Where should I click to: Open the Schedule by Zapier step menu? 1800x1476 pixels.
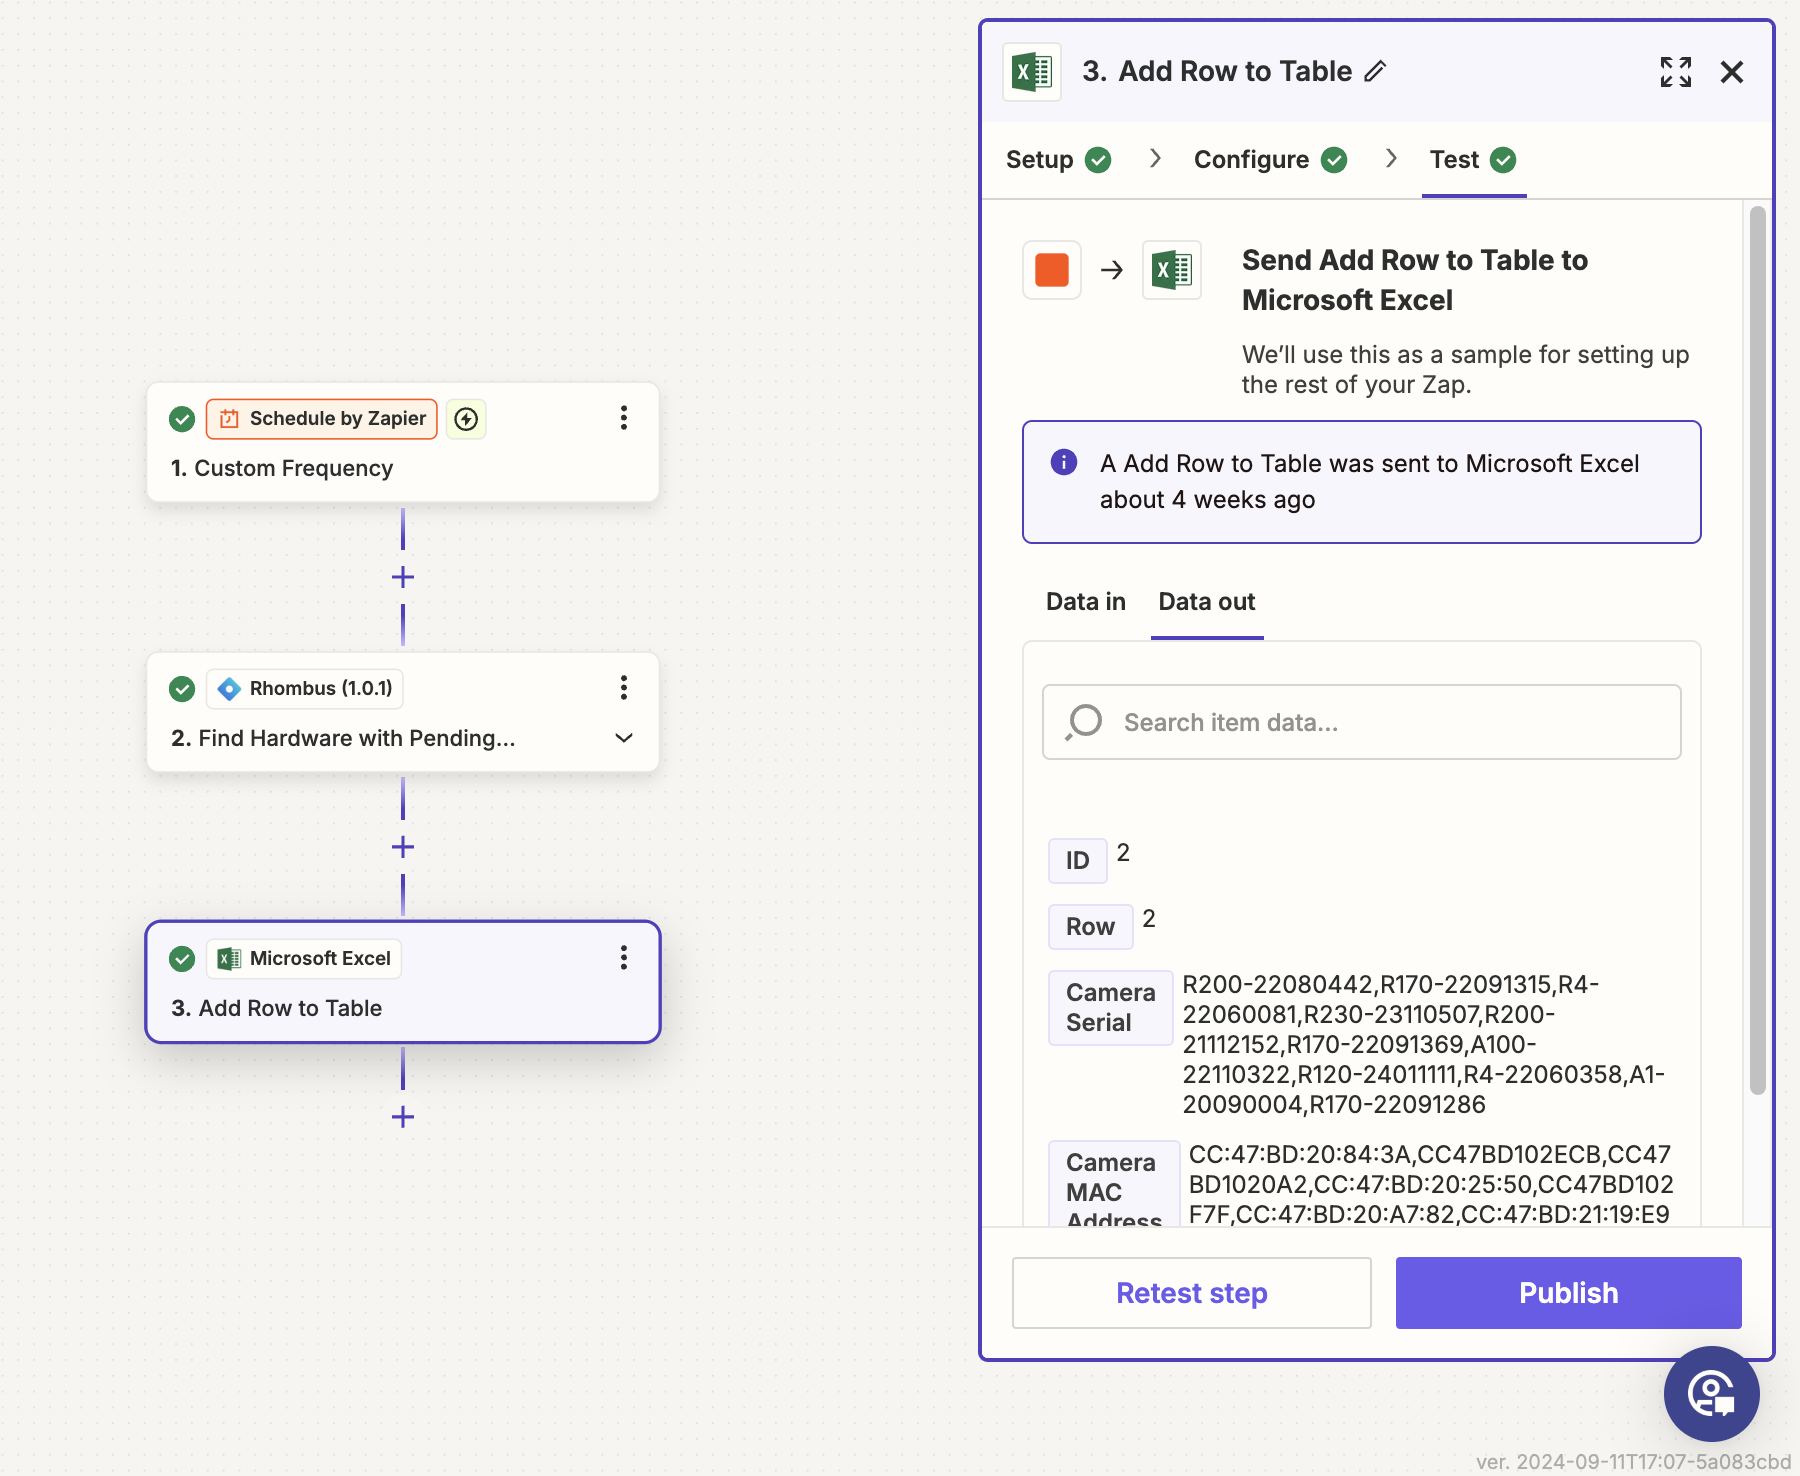click(624, 418)
